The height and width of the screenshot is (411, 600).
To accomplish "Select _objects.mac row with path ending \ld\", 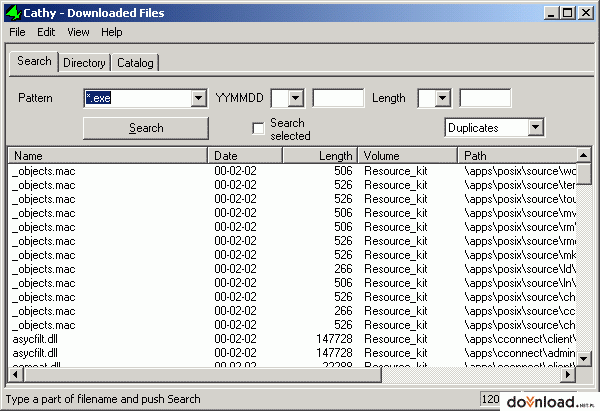I will 292,269.
